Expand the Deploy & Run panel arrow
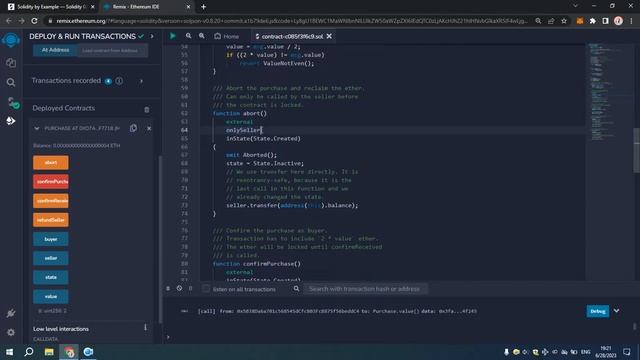This screenshot has width=640, height=360. 152,36
